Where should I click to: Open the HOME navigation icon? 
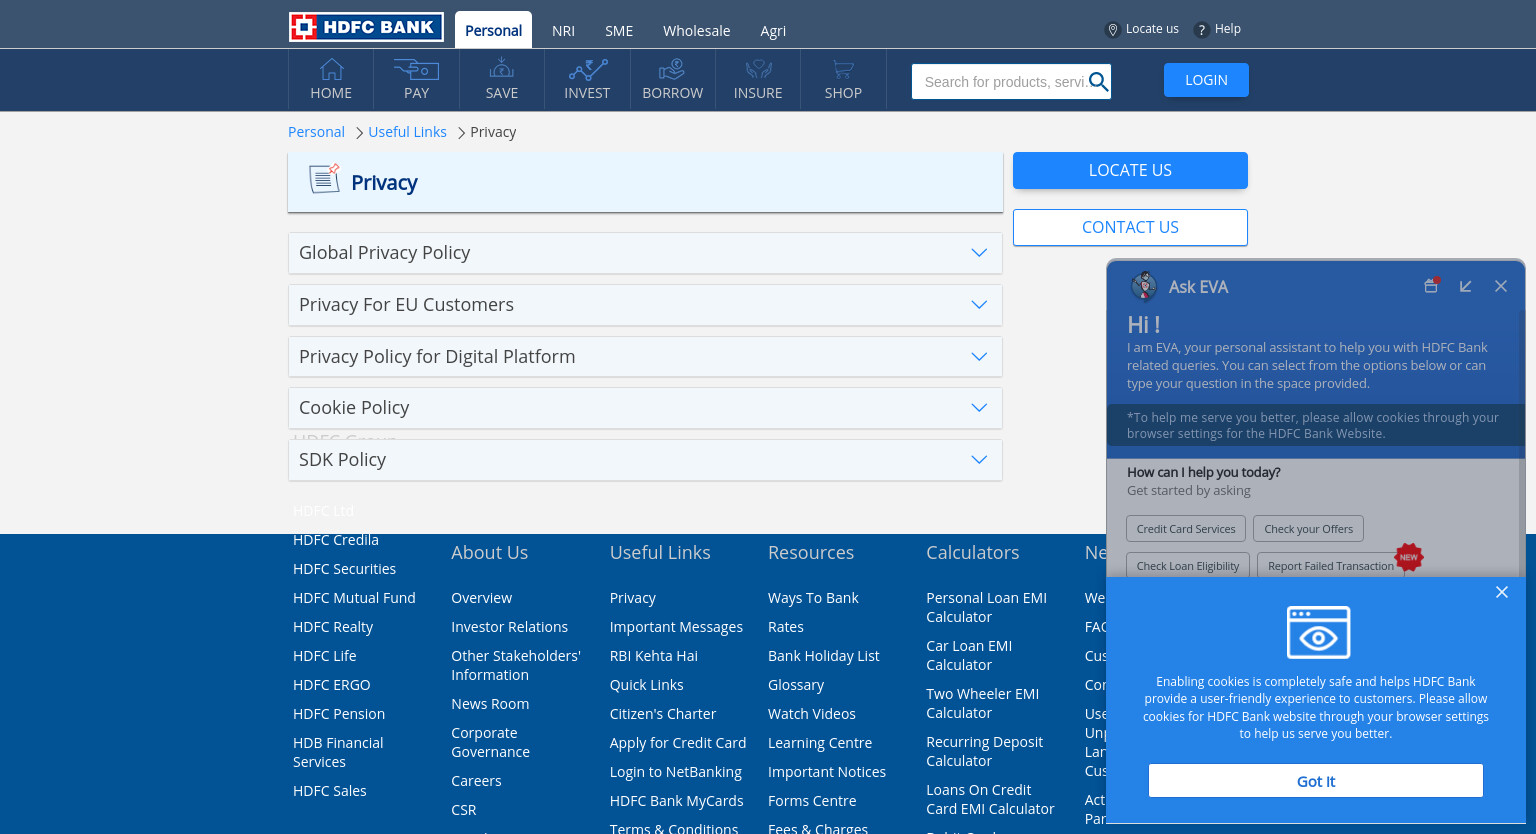331,69
